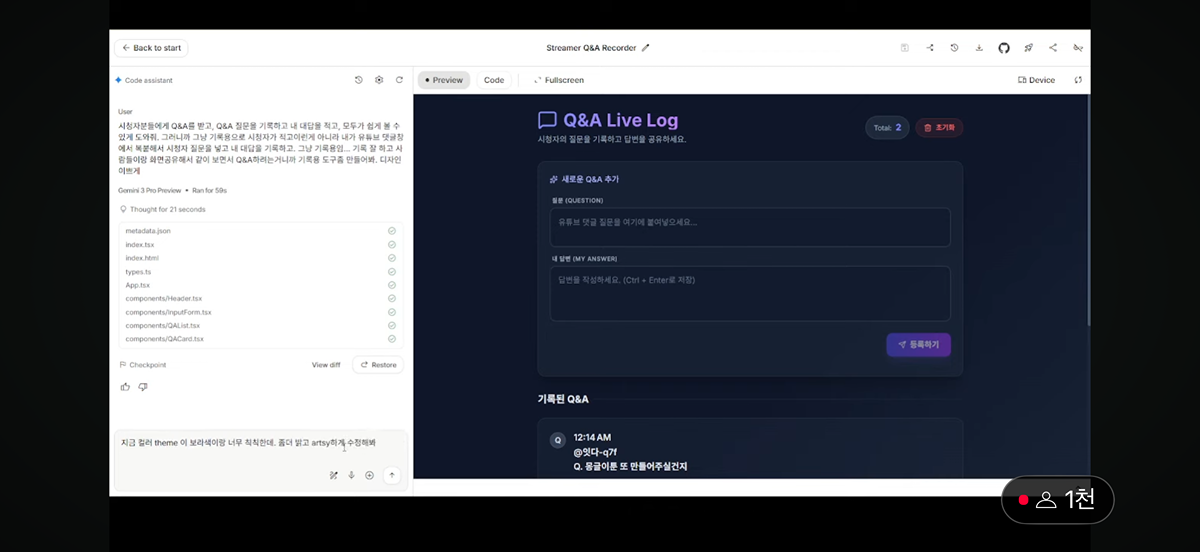
Task: Open the GitHub icon in top toolbar
Action: coord(1004,48)
